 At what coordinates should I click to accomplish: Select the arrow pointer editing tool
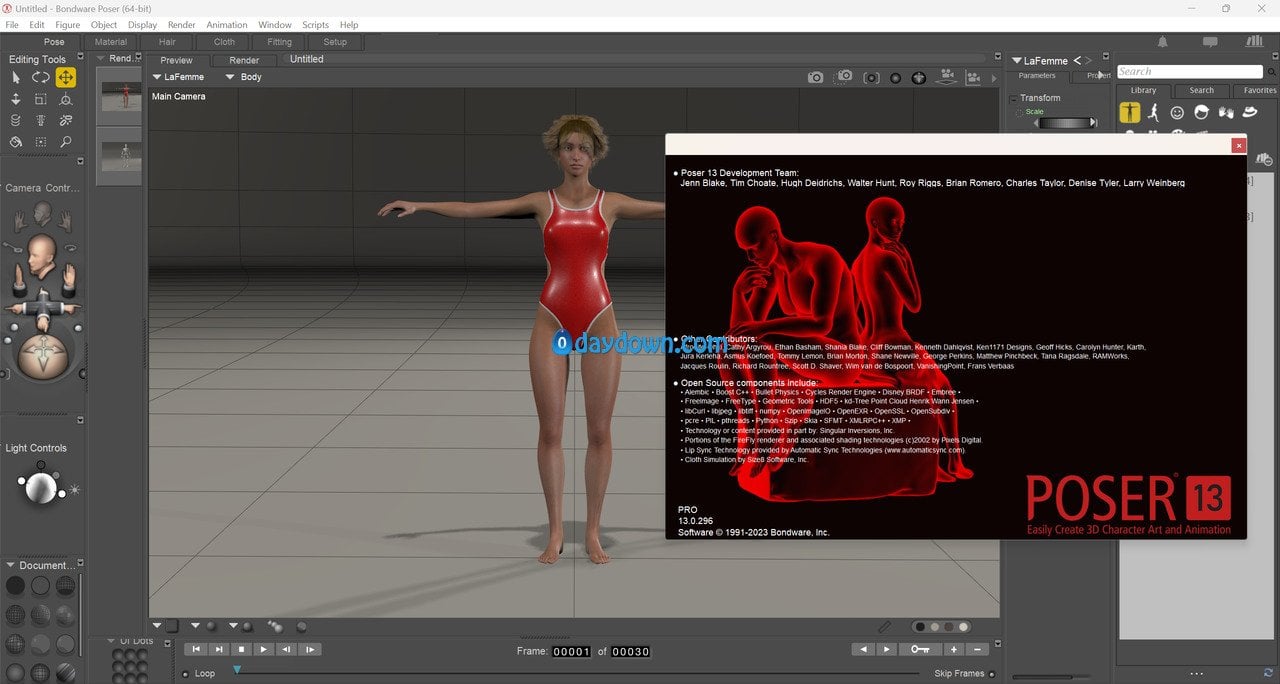point(16,77)
